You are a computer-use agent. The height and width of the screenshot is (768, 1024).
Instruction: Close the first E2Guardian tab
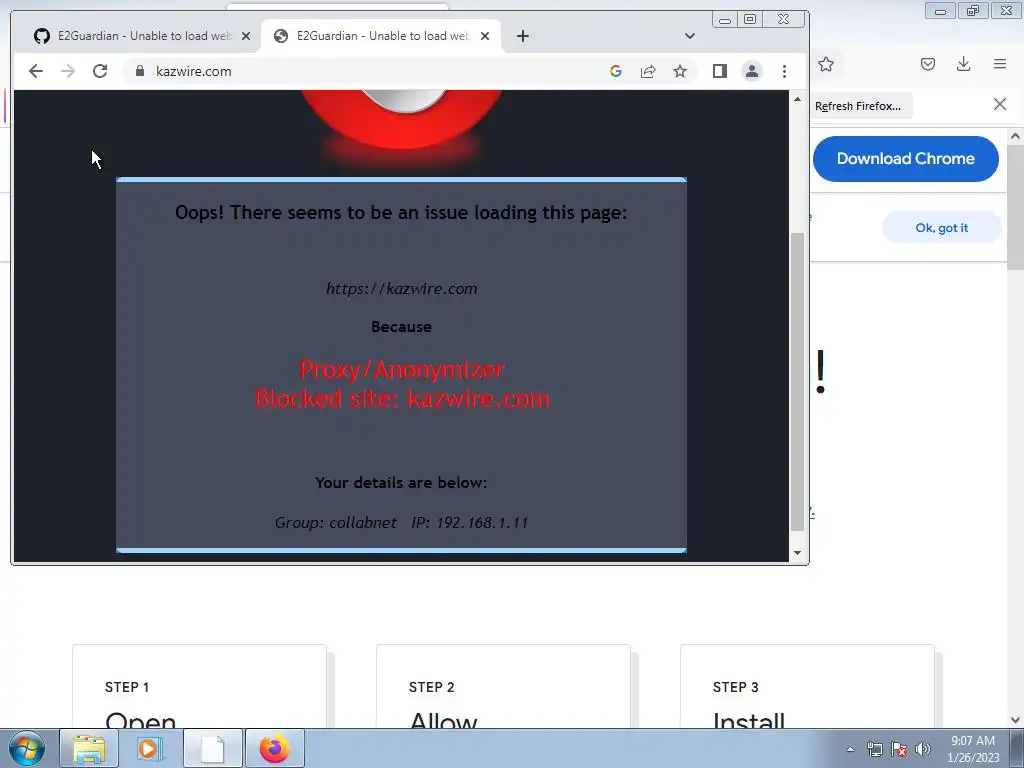click(x=246, y=36)
